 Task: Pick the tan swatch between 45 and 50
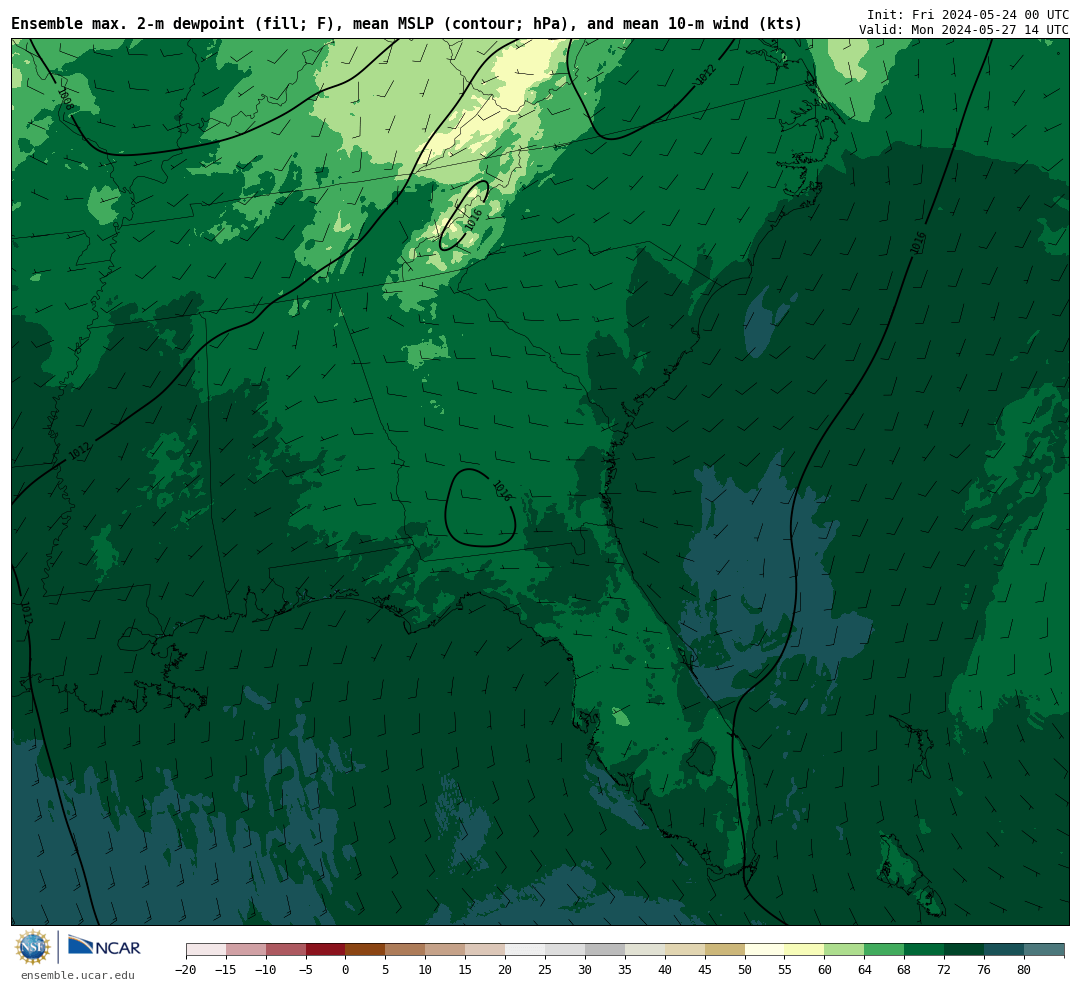tap(725, 950)
